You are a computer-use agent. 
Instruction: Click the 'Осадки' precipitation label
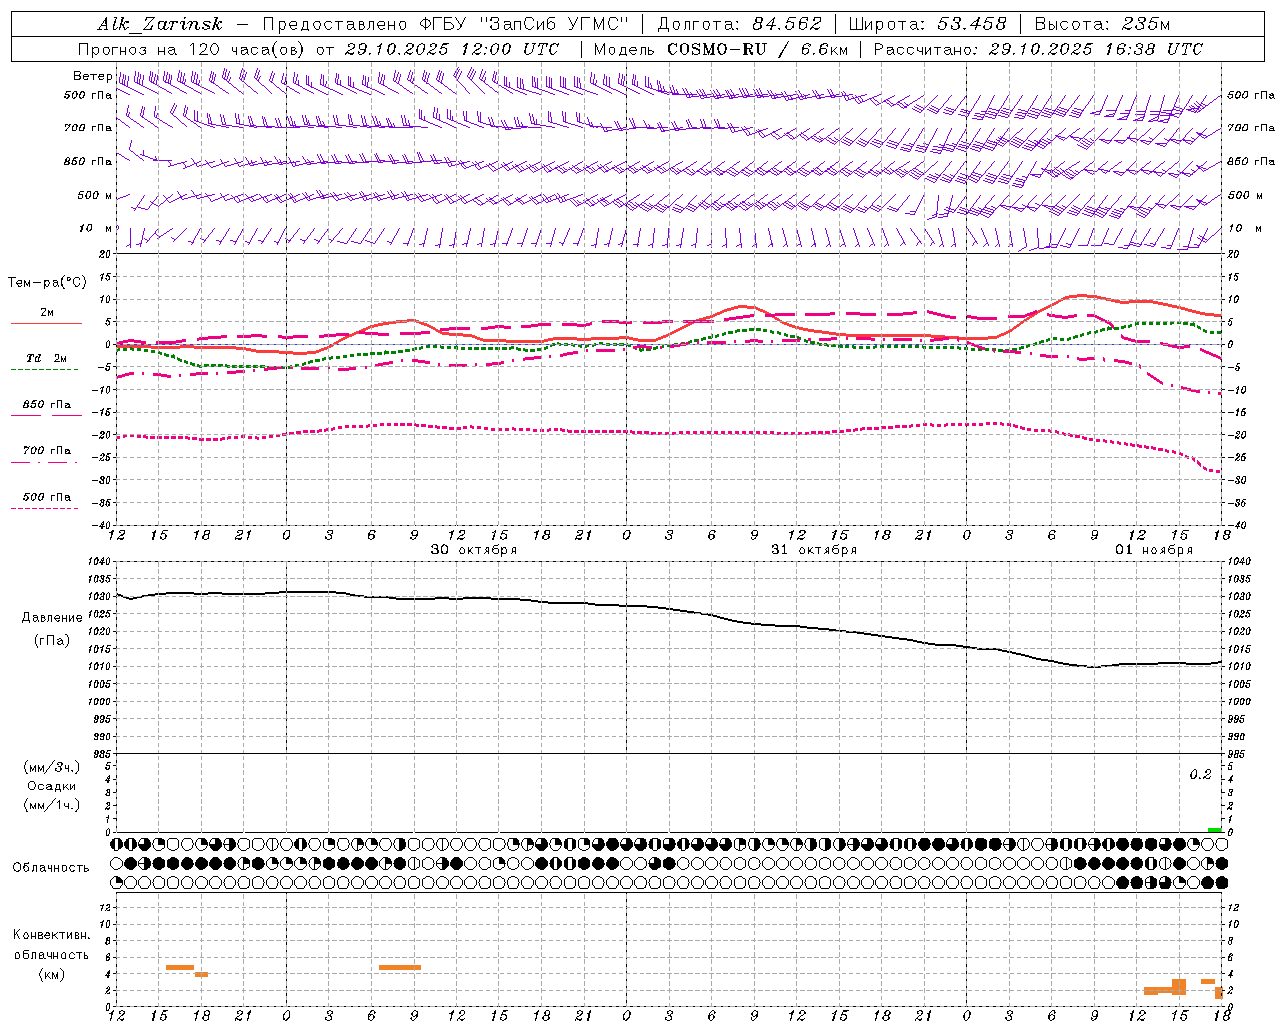[x=52, y=786]
